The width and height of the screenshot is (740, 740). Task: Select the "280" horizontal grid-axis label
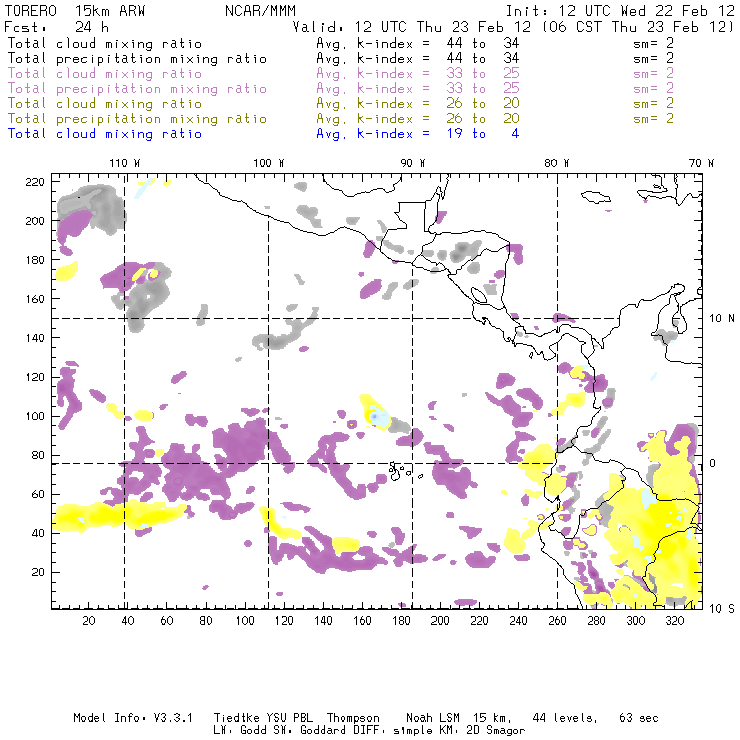pyautogui.click(x=597, y=621)
